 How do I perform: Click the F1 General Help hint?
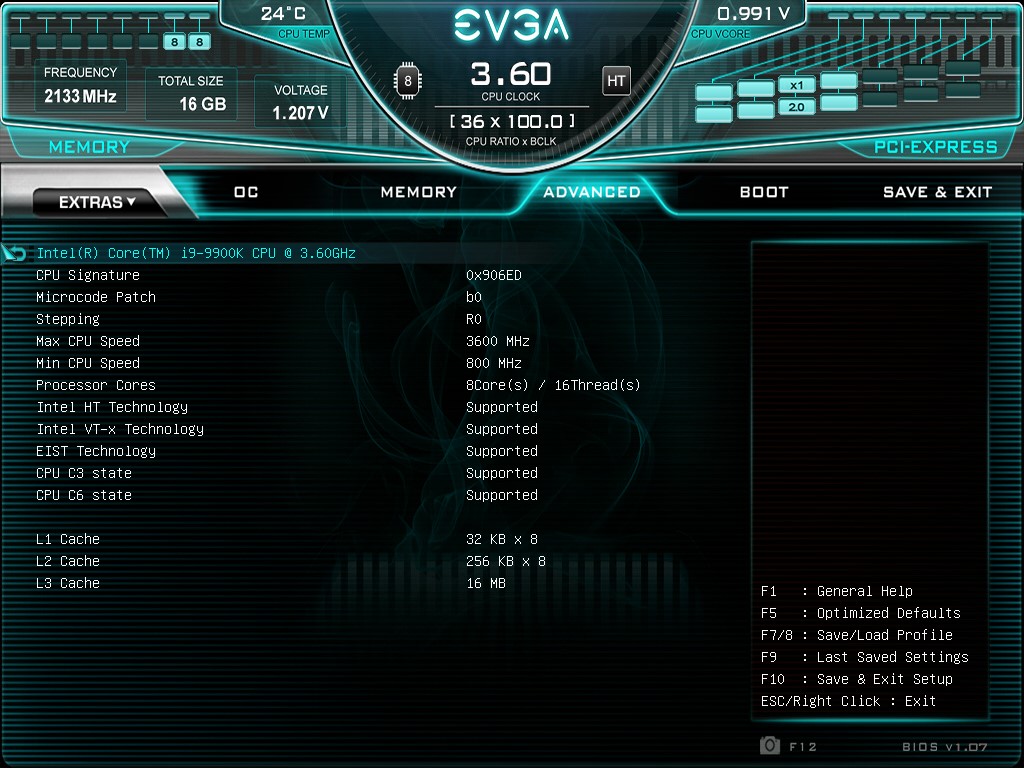coord(837,591)
